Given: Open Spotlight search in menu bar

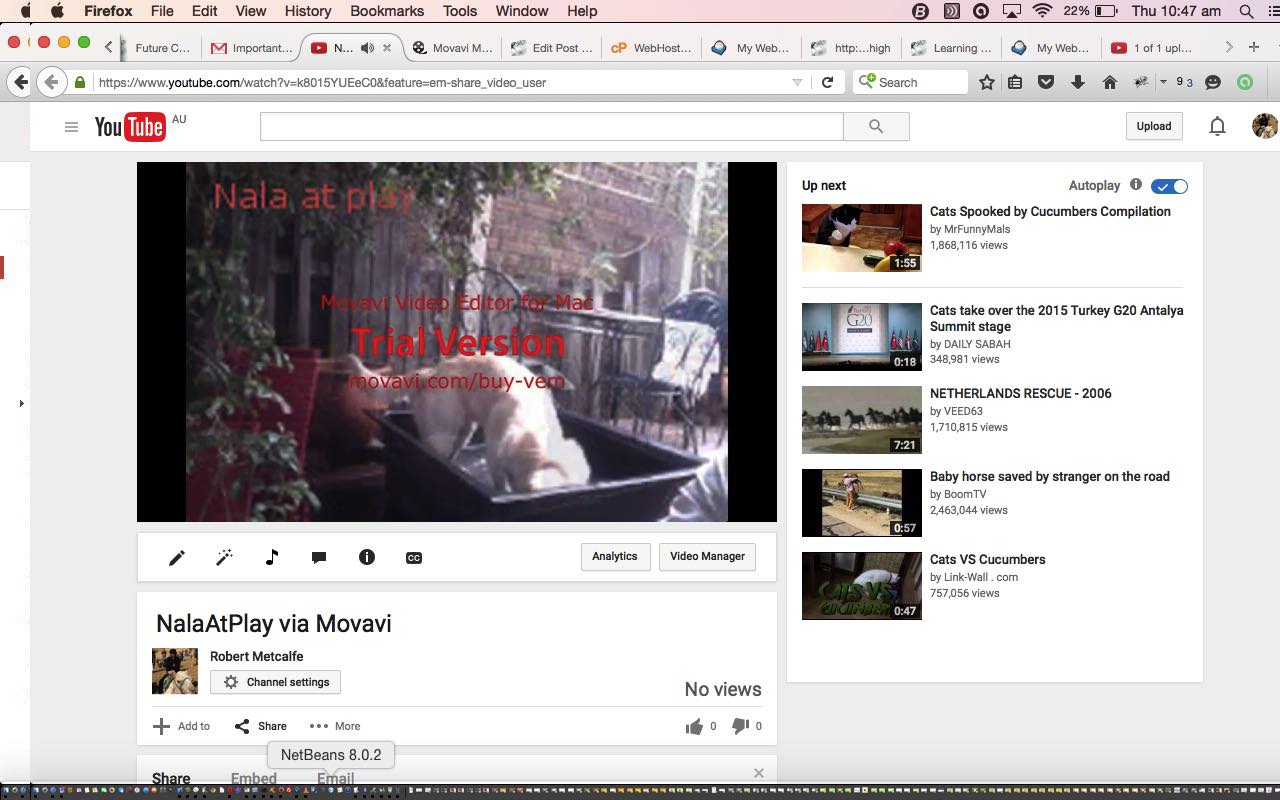Looking at the screenshot, I should (x=1246, y=11).
